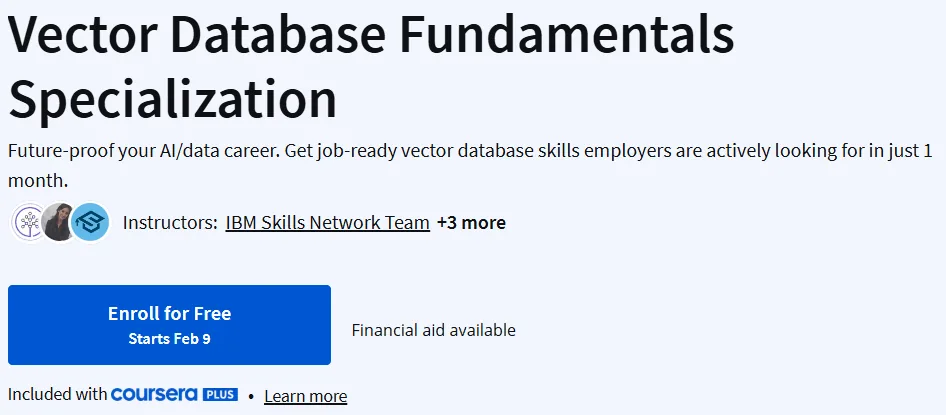Screen dimensions: 946x415
Task: Follow the Learn more link
Action: [306, 396]
